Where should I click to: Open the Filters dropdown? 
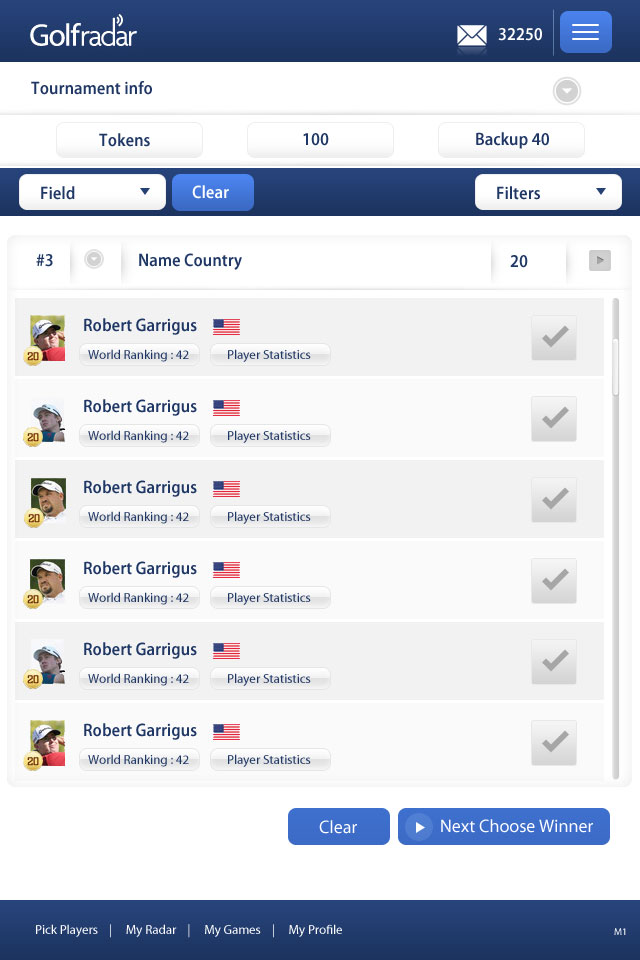(548, 193)
